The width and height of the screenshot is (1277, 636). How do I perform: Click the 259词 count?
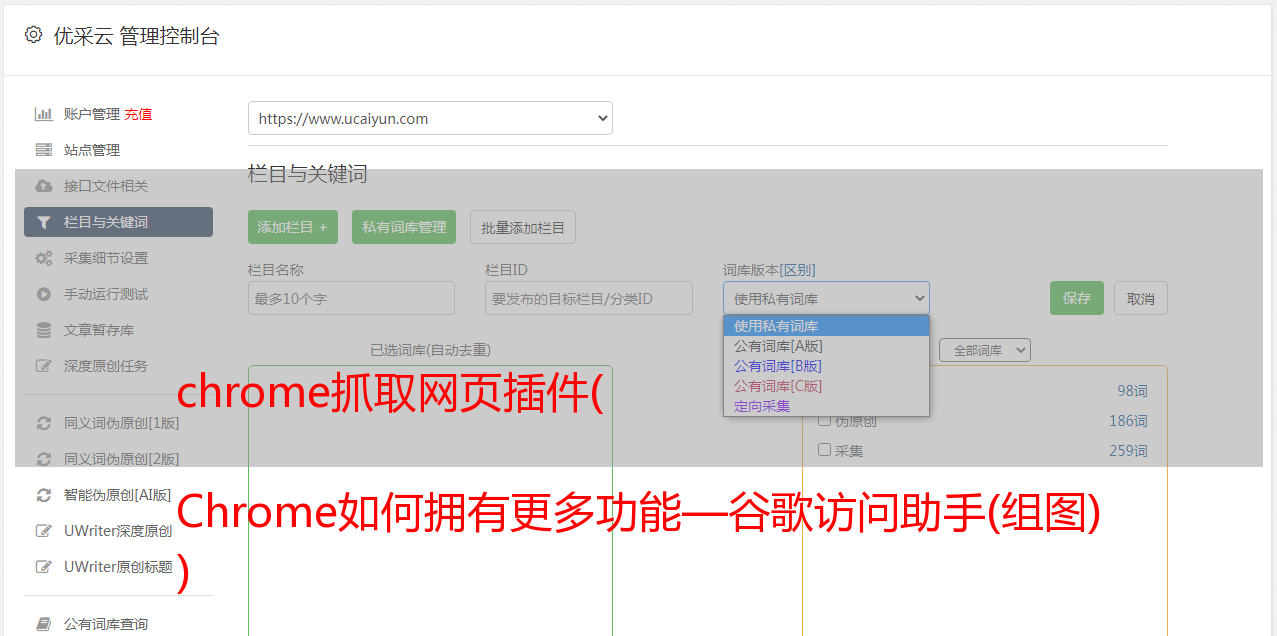tap(1128, 451)
